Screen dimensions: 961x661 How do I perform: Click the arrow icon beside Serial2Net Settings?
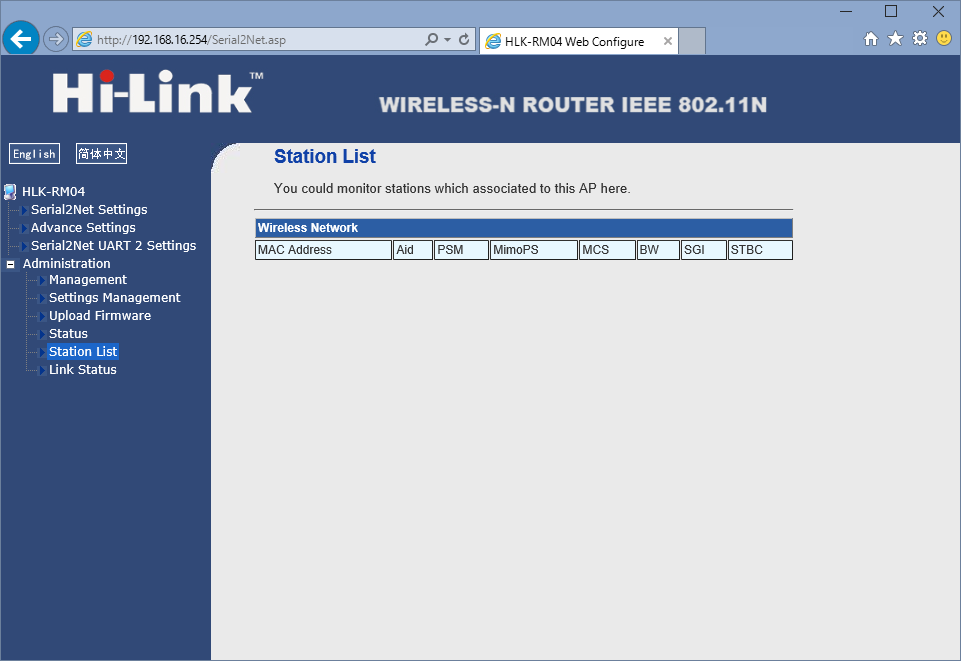25,210
